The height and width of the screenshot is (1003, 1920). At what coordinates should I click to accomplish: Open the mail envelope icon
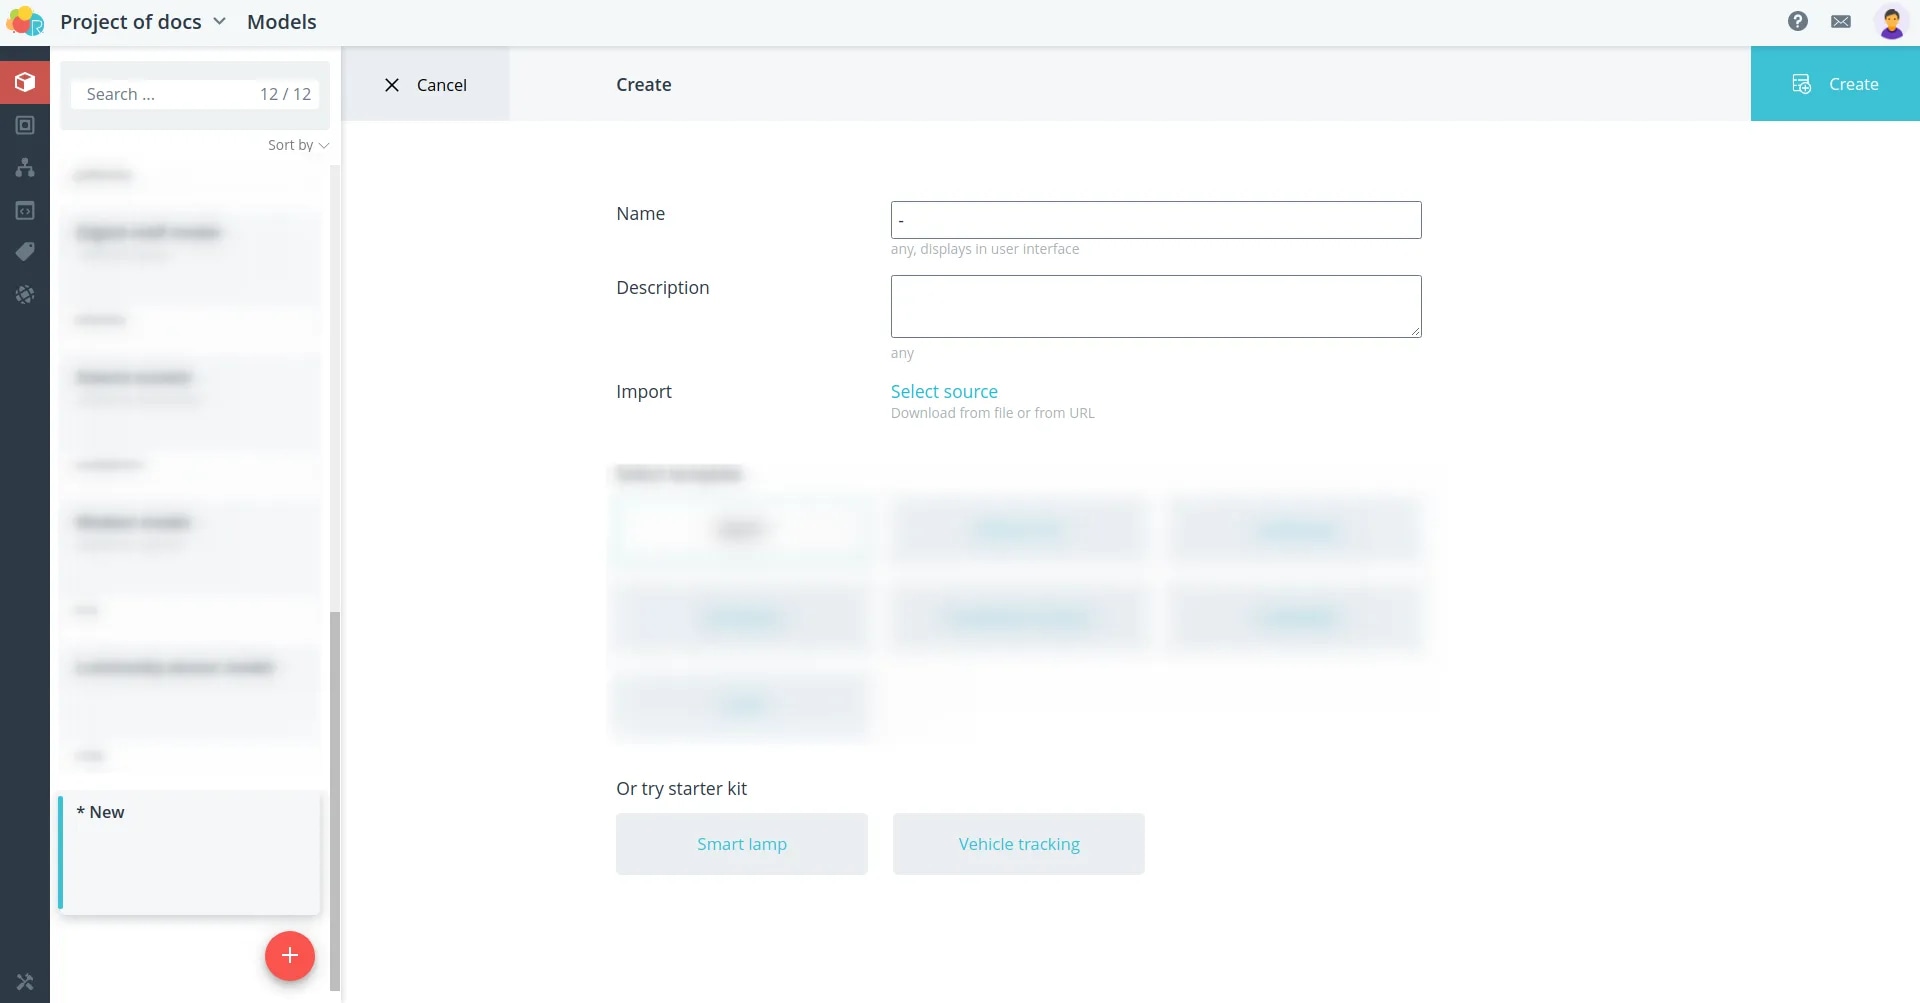tap(1841, 21)
